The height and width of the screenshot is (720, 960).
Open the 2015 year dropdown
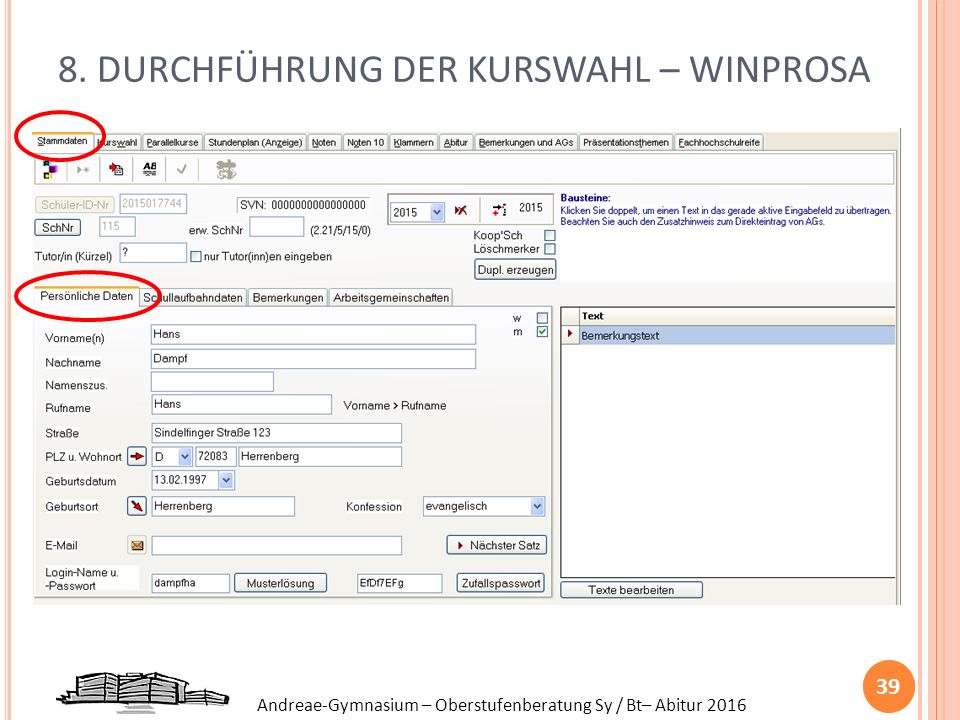tap(437, 212)
